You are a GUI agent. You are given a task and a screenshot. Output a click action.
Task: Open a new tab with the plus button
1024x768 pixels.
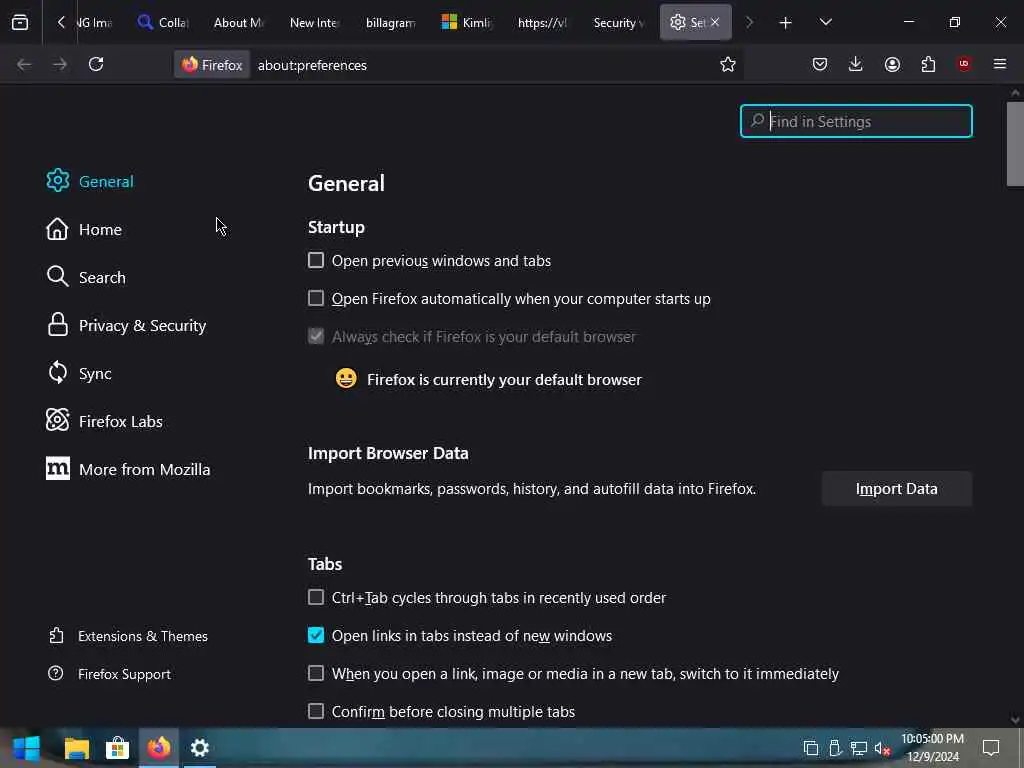click(x=785, y=23)
